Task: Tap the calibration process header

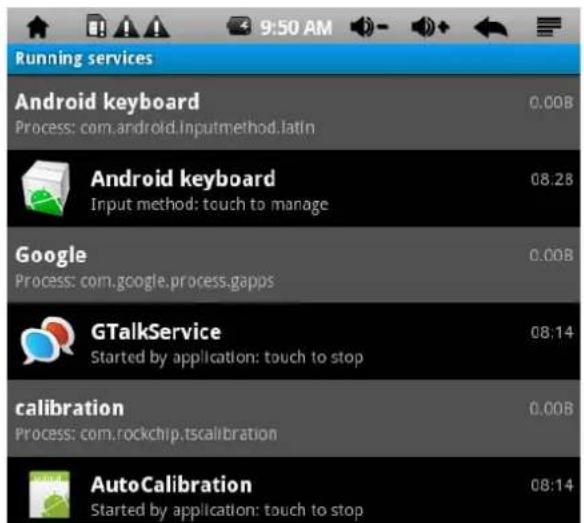Action: (x=293, y=419)
